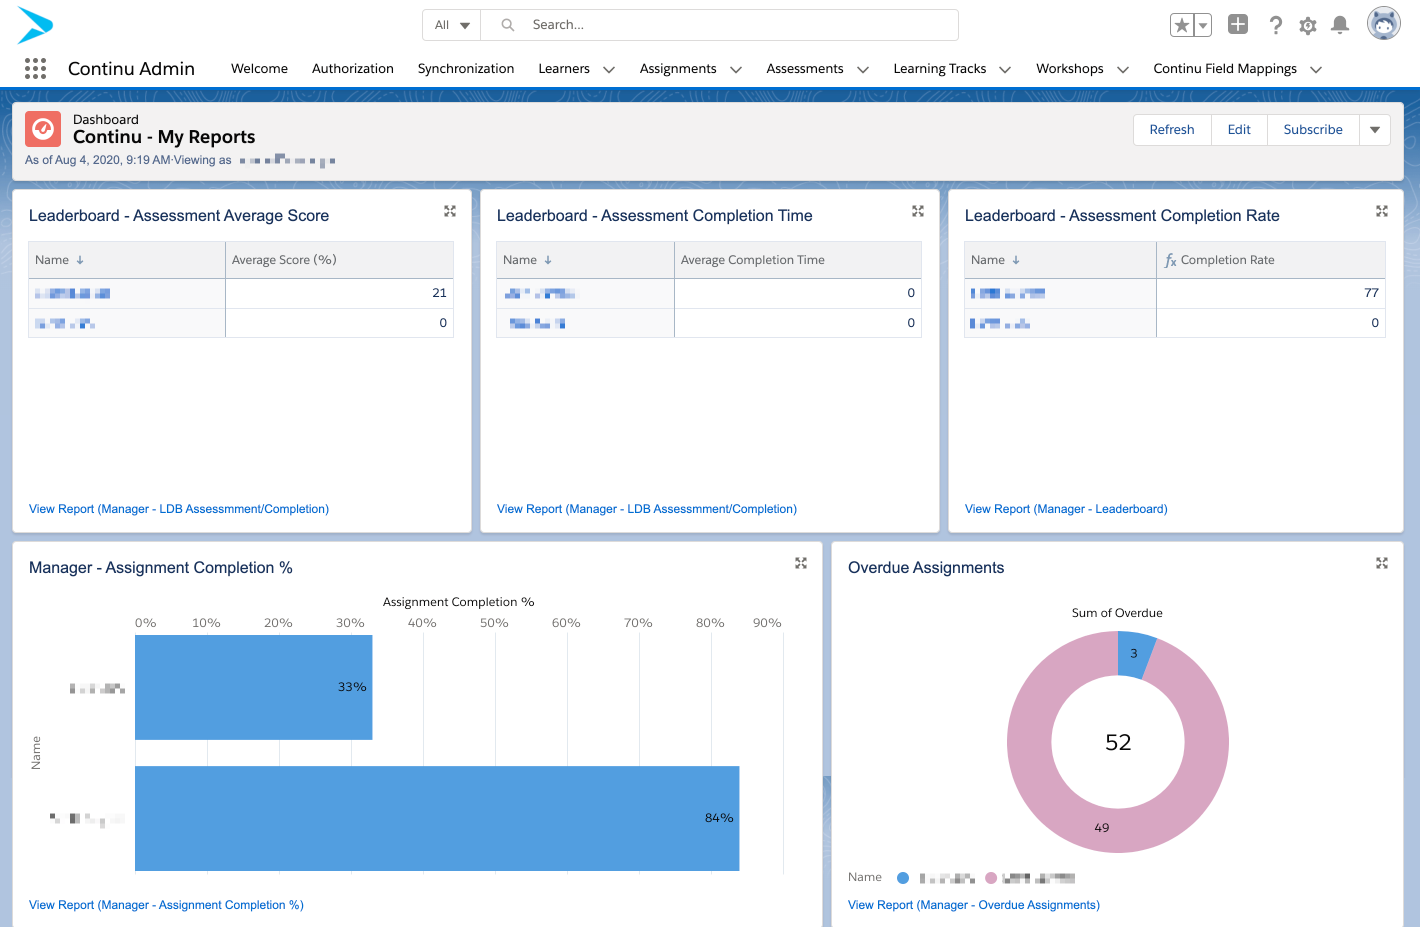
Task: Open the Notifications bell
Action: pos(1340,25)
